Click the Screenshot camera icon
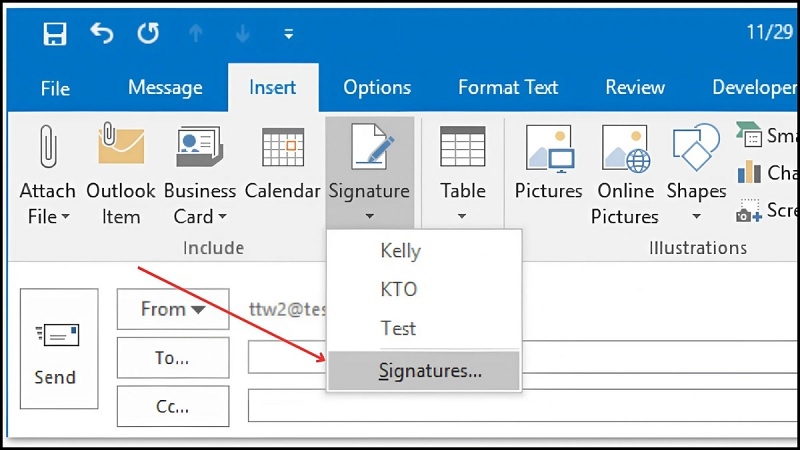The image size is (800, 450). click(x=749, y=211)
